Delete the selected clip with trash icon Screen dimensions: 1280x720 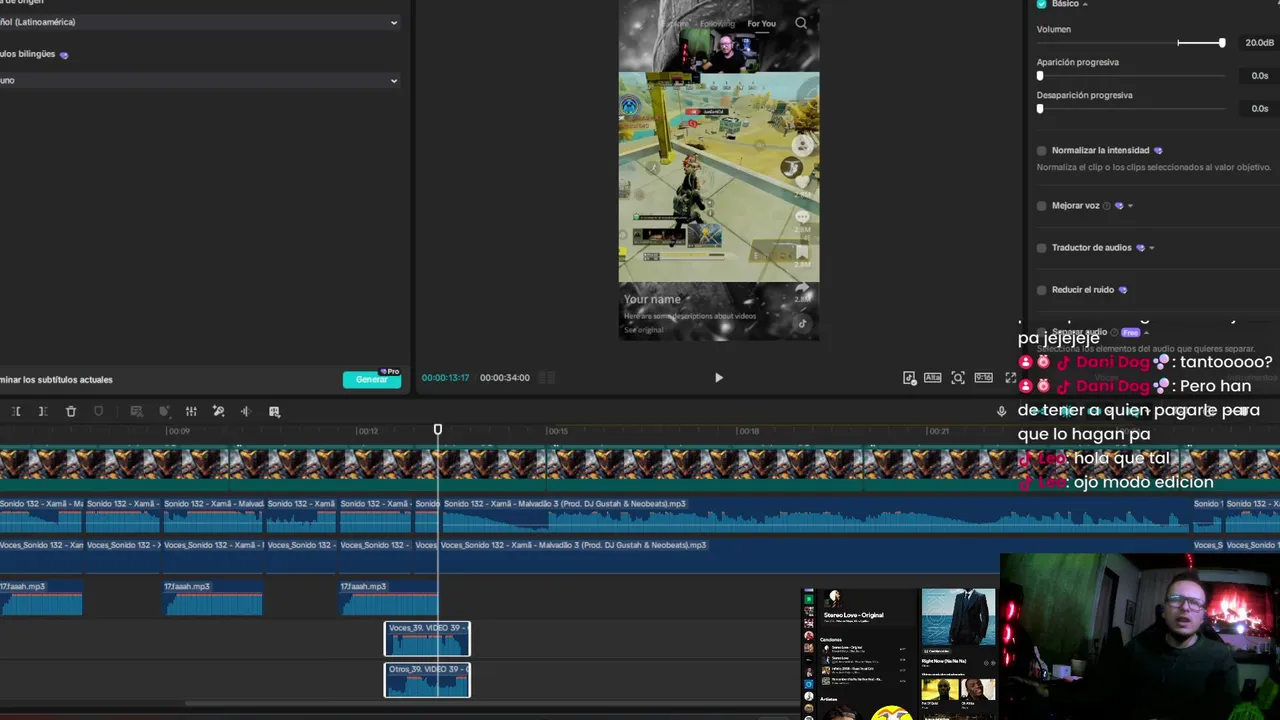click(x=71, y=411)
